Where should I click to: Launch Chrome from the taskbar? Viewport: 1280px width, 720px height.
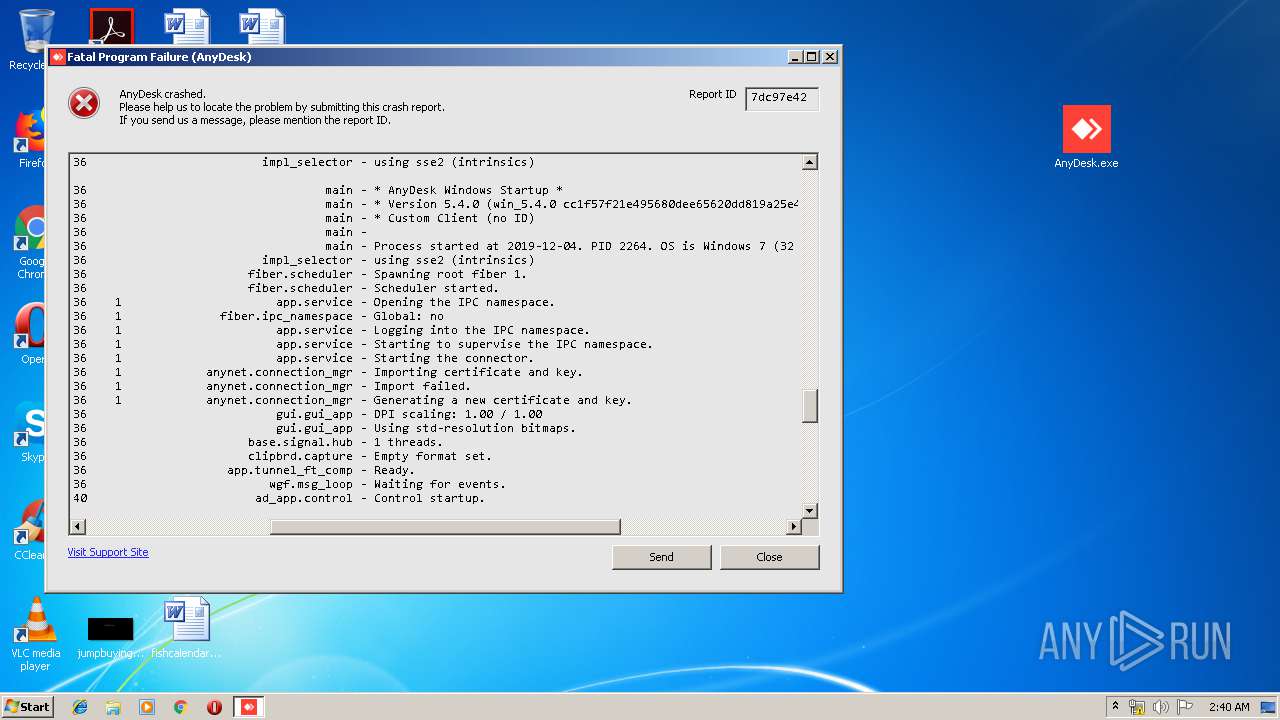(x=180, y=707)
